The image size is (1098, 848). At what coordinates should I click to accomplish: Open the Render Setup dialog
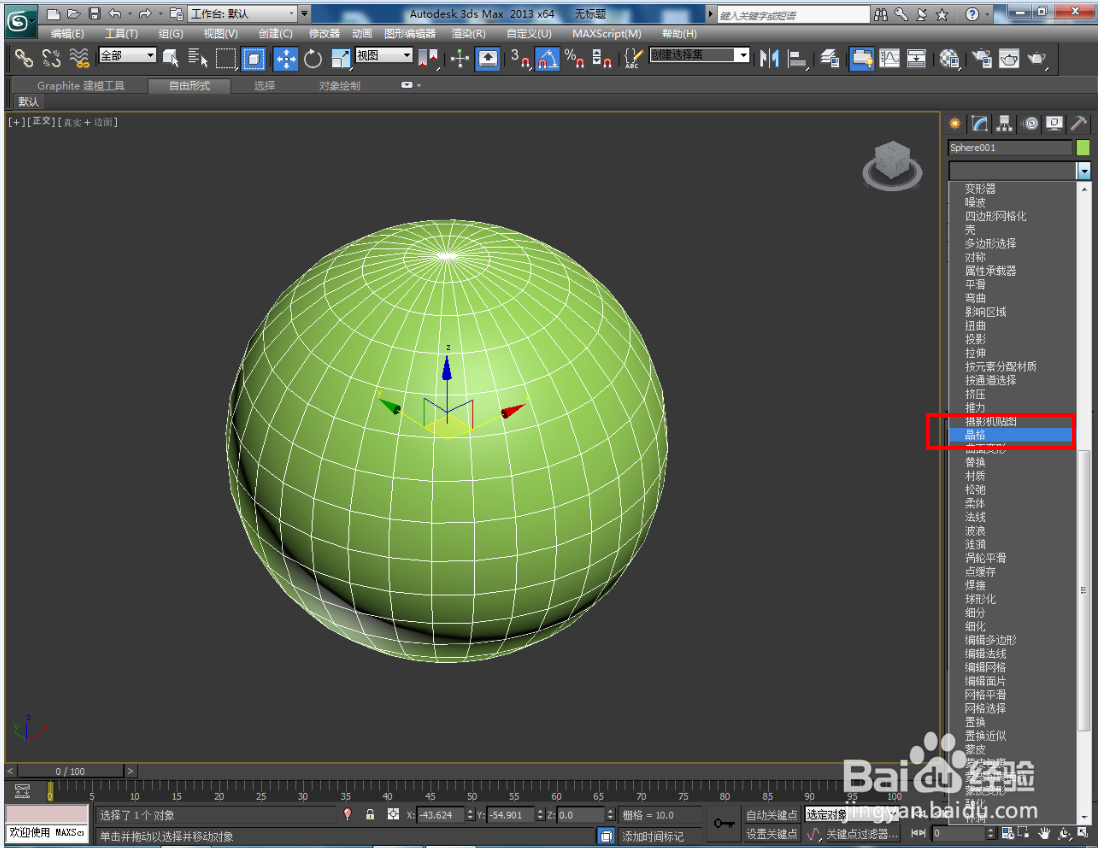click(x=982, y=58)
